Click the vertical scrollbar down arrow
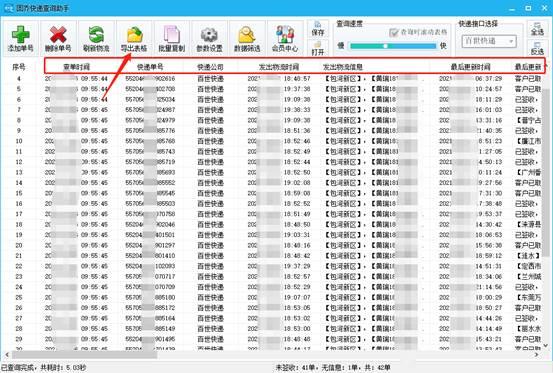The width and height of the screenshot is (553, 373). click(x=546, y=345)
